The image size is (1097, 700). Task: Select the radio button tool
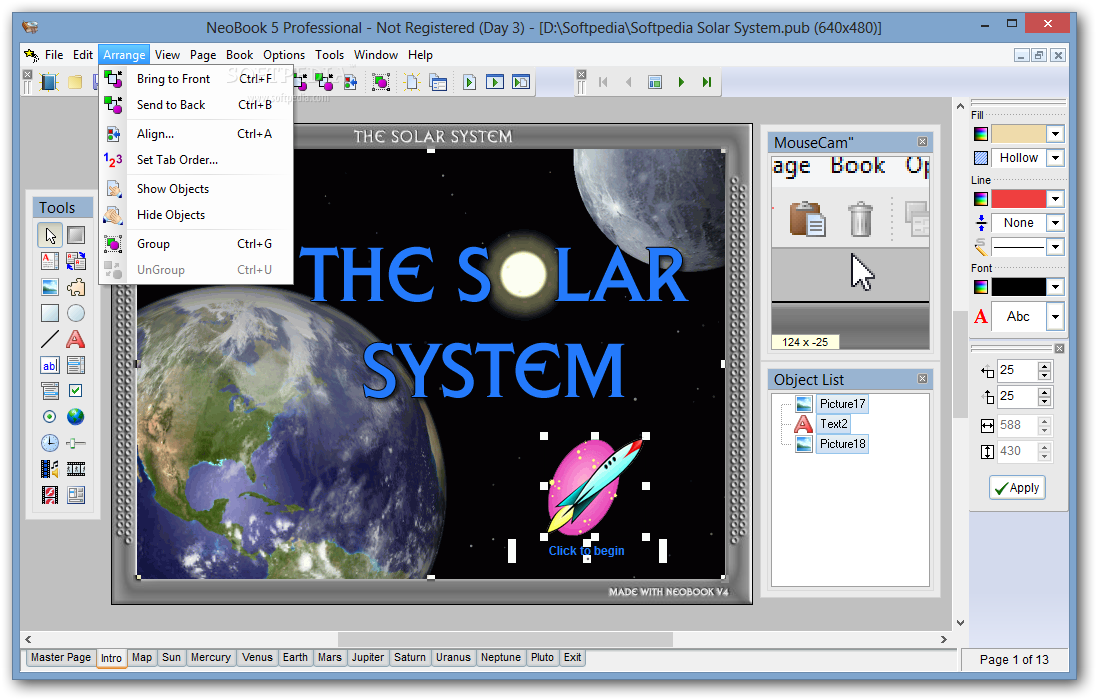(x=50, y=417)
